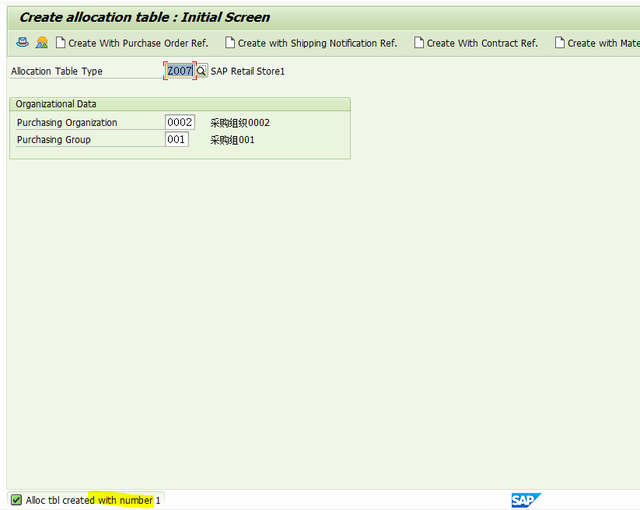Click the first toolbar icon with hat
The image size is (640, 510).
(x=22, y=42)
